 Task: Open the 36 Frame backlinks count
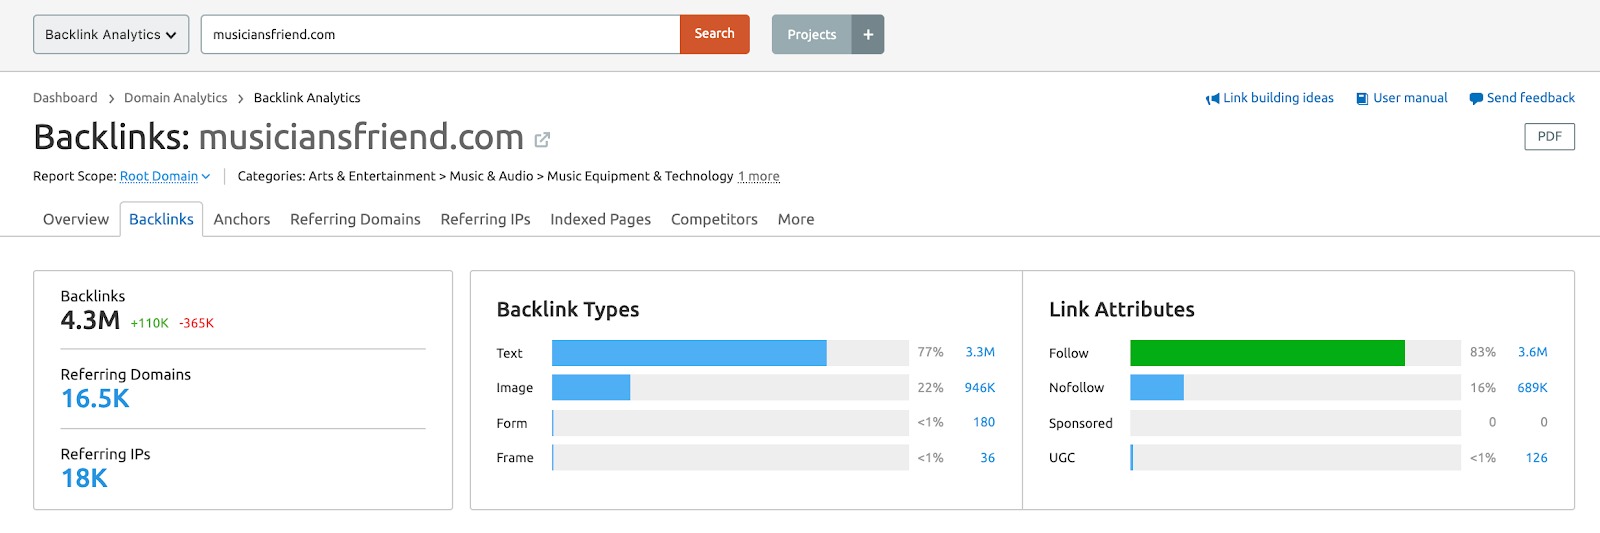tap(988, 458)
